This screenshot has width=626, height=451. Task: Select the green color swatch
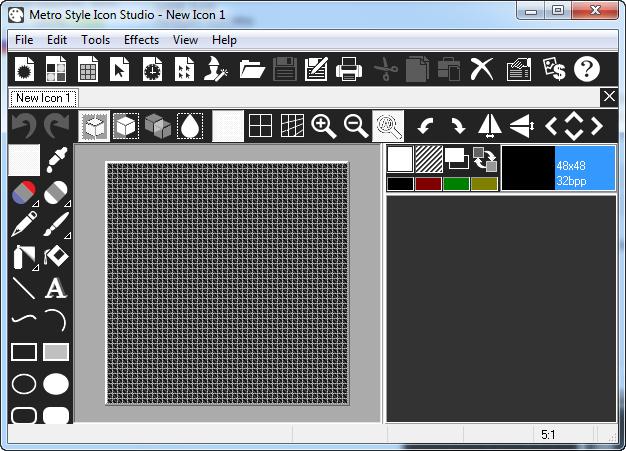[456, 183]
